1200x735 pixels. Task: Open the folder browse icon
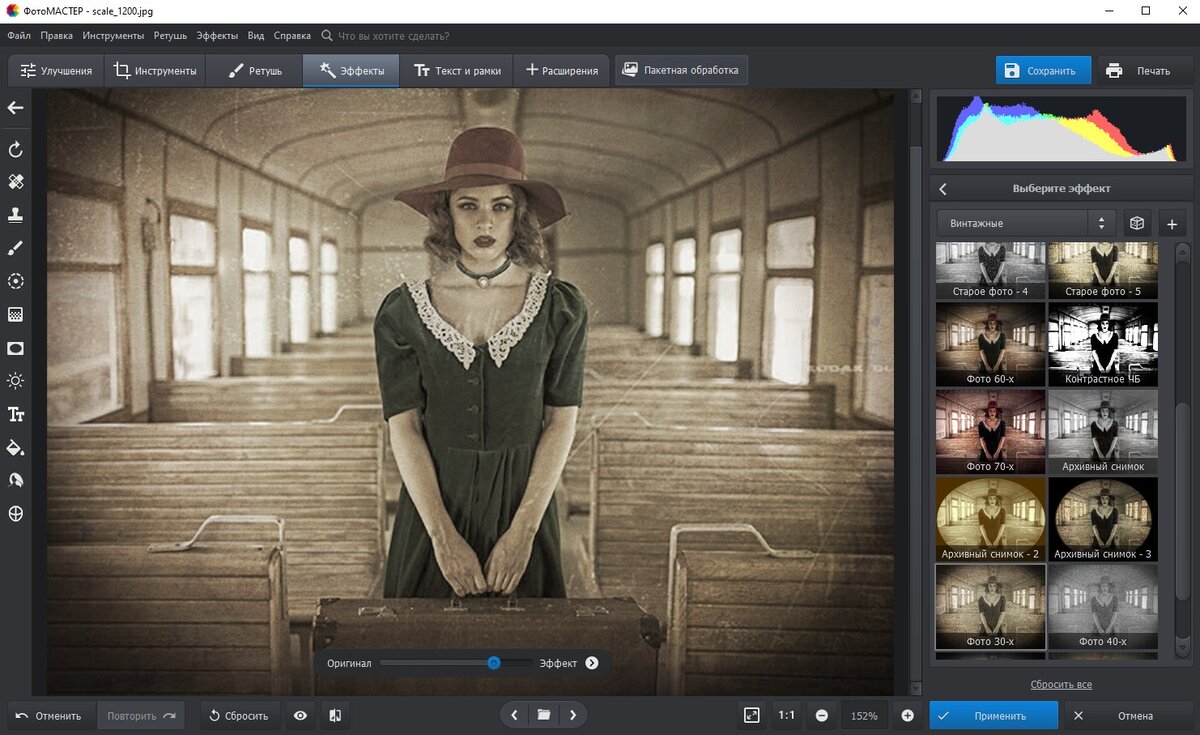click(543, 715)
